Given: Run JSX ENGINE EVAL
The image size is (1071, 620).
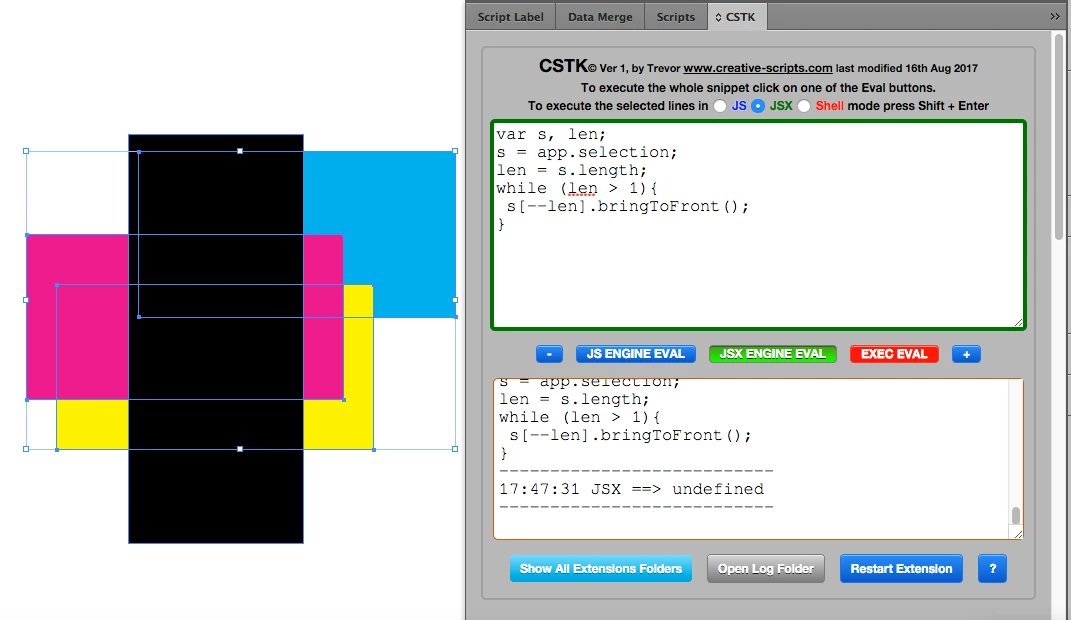Looking at the screenshot, I should click(x=773, y=354).
